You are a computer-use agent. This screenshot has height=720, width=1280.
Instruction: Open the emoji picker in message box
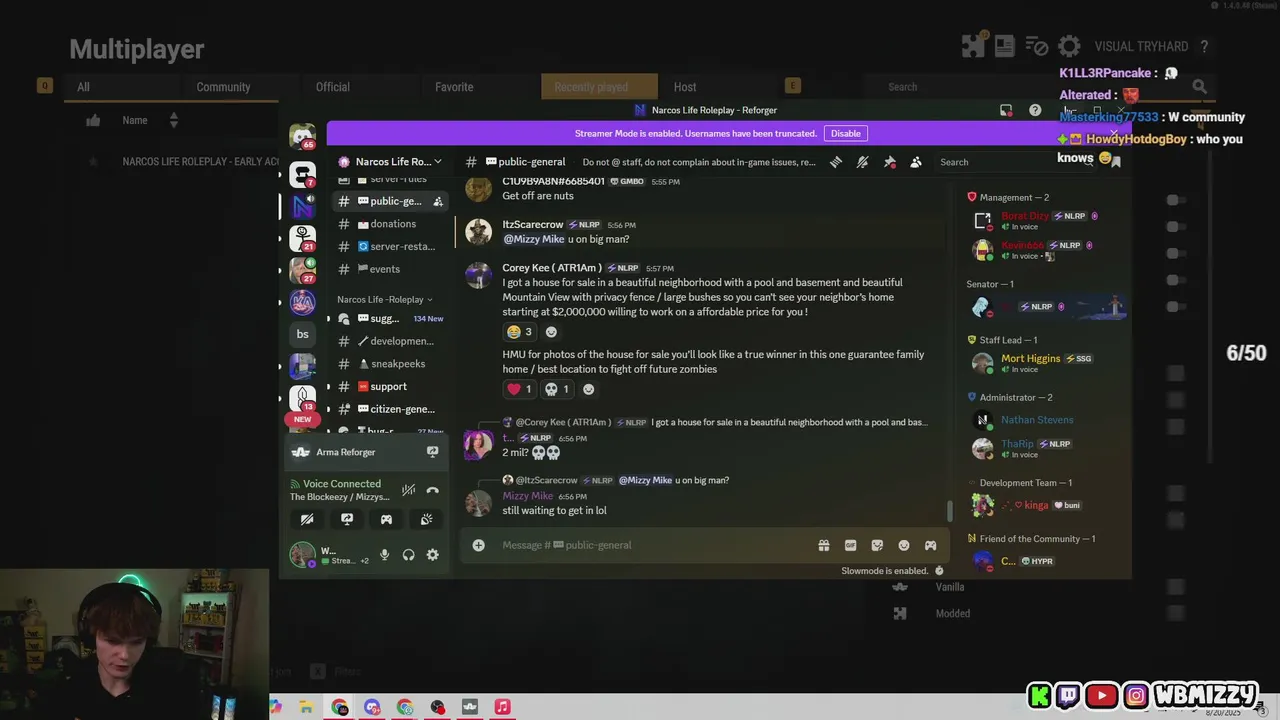[x=904, y=545]
